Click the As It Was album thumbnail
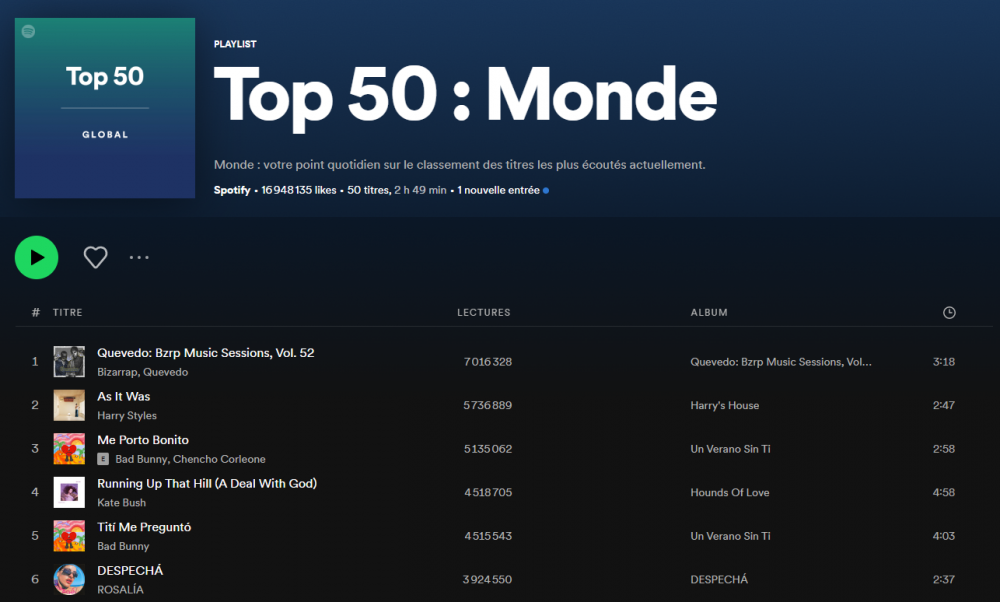 tap(69, 405)
